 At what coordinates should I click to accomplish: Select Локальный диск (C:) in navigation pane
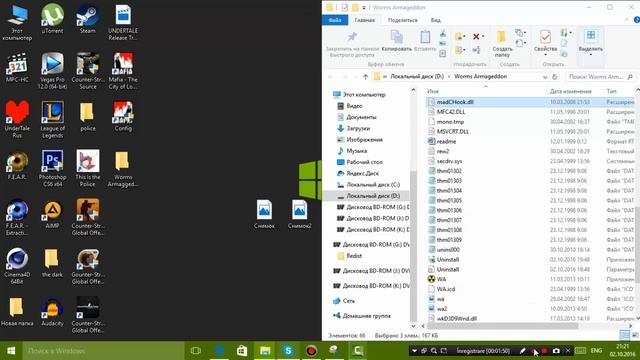coord(373,184)
